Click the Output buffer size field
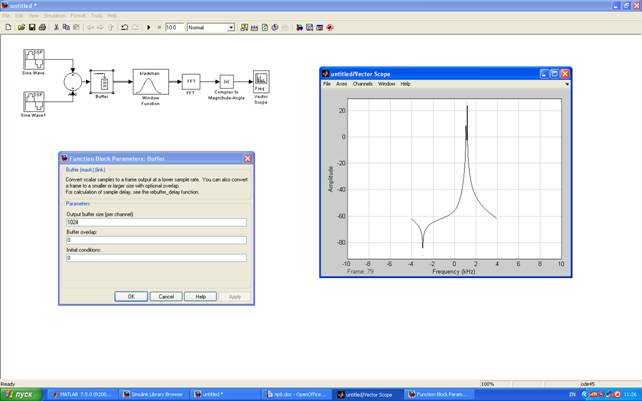 tap(156, 222)
